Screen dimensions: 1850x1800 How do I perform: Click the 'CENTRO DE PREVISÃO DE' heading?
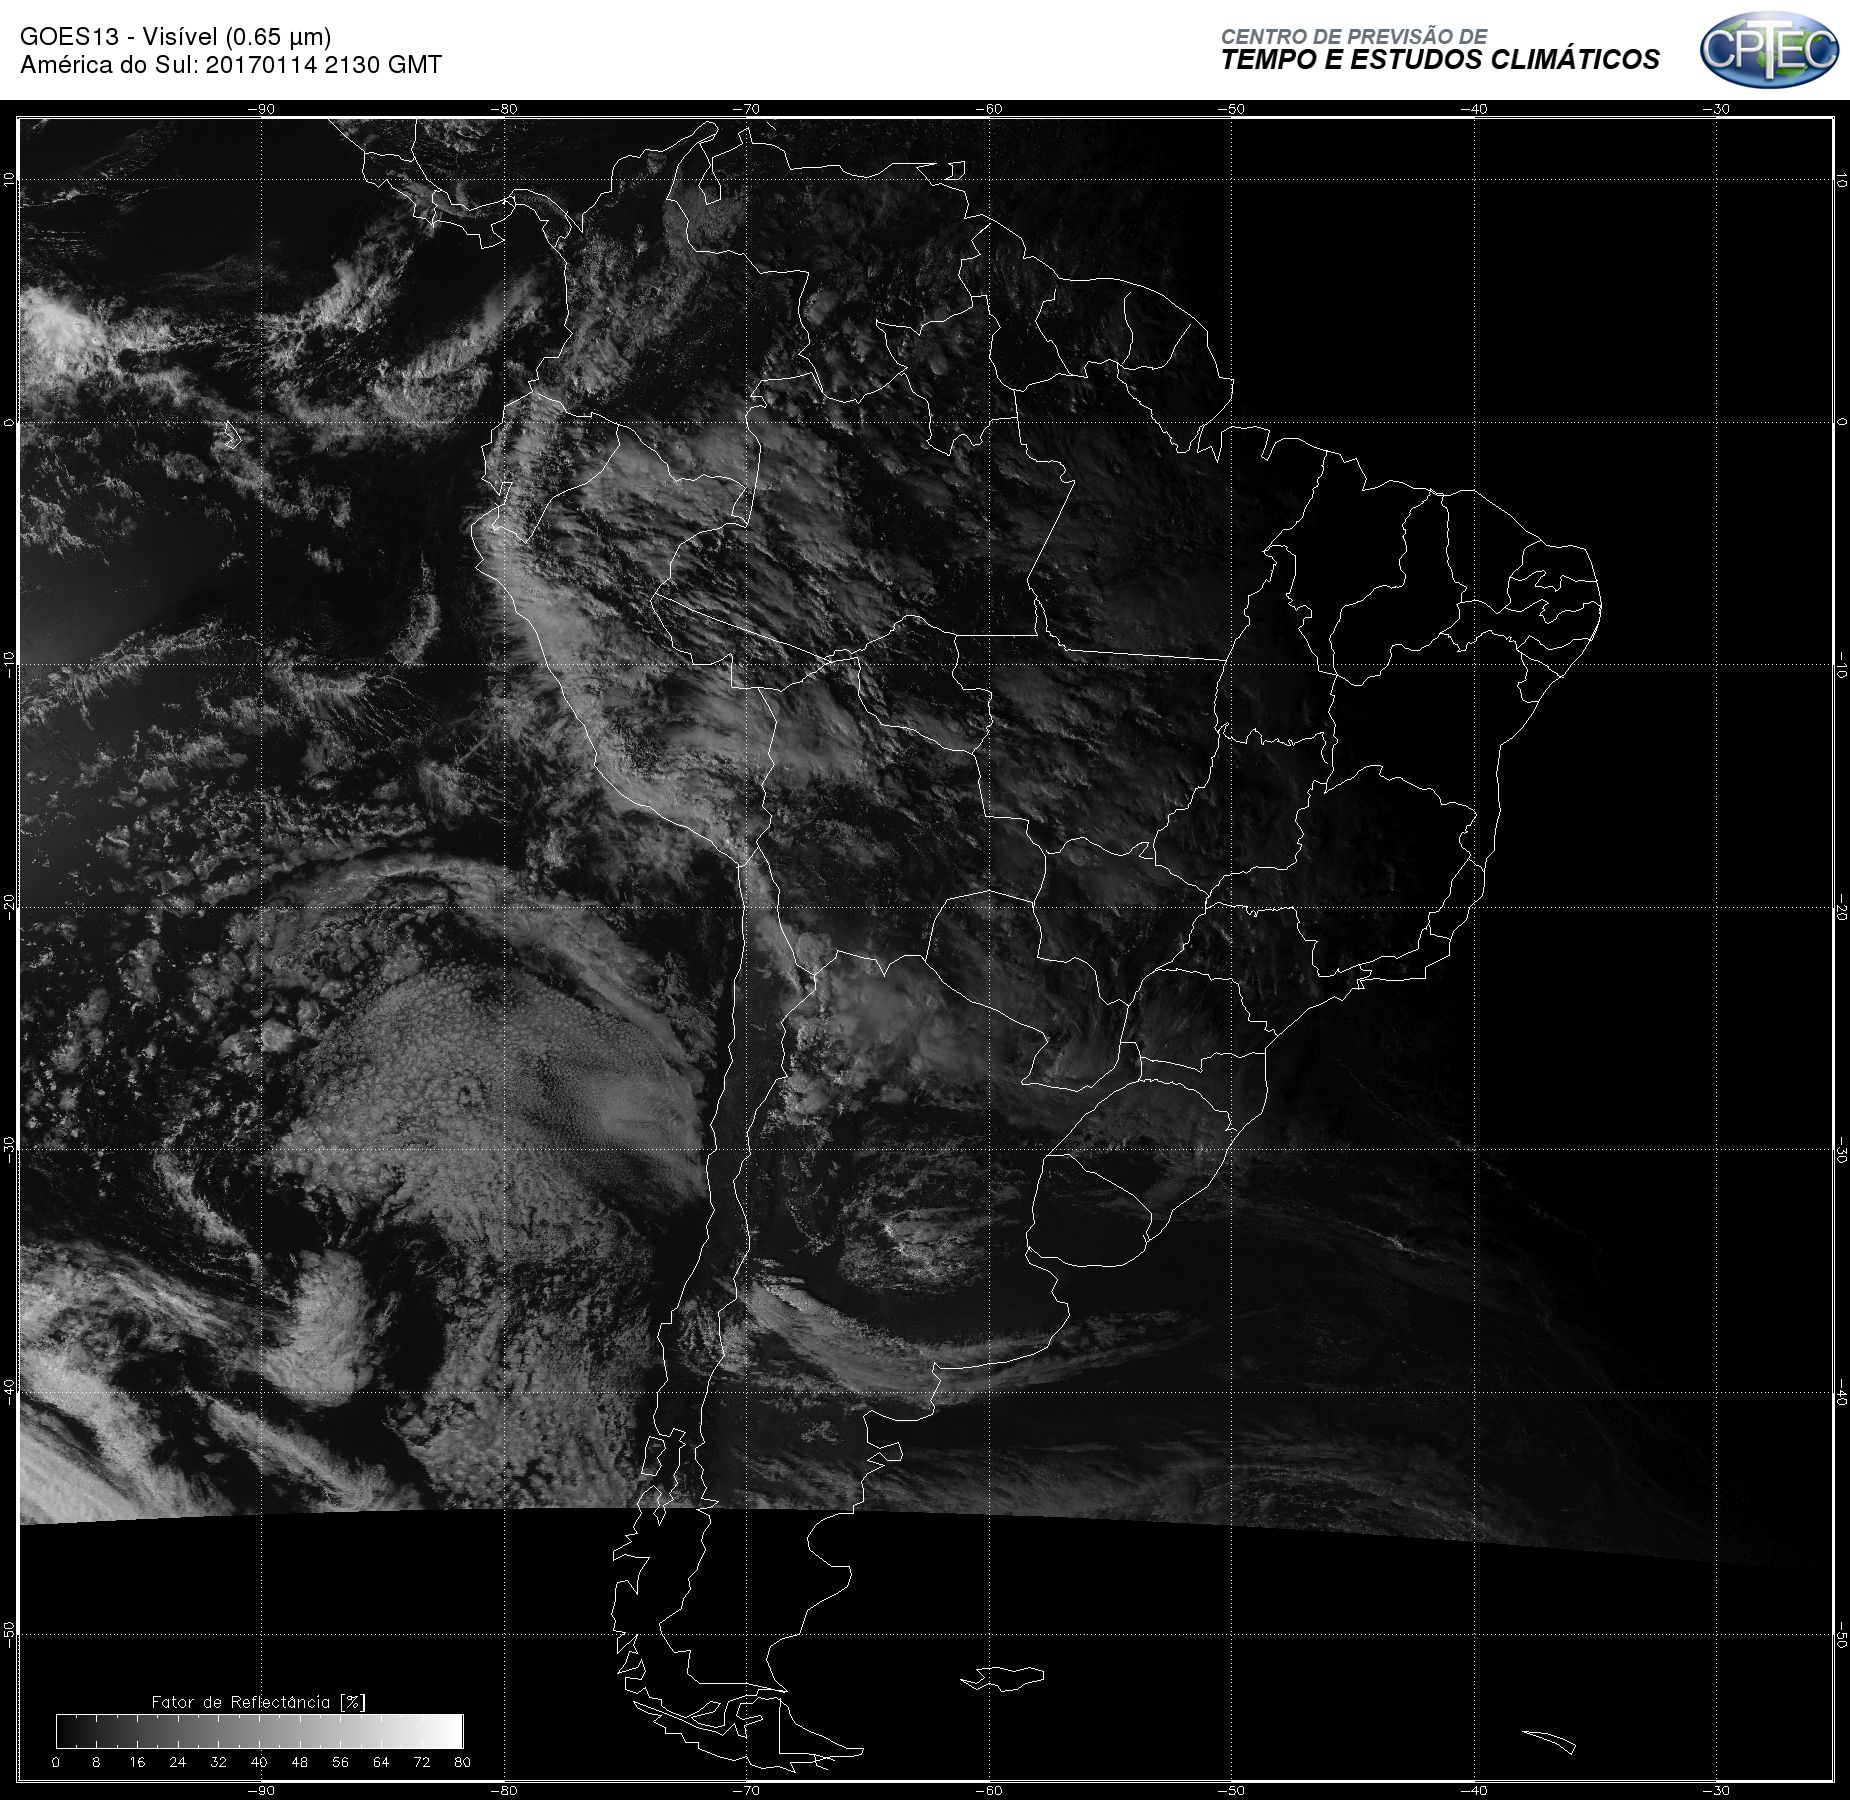(1353, 37)
